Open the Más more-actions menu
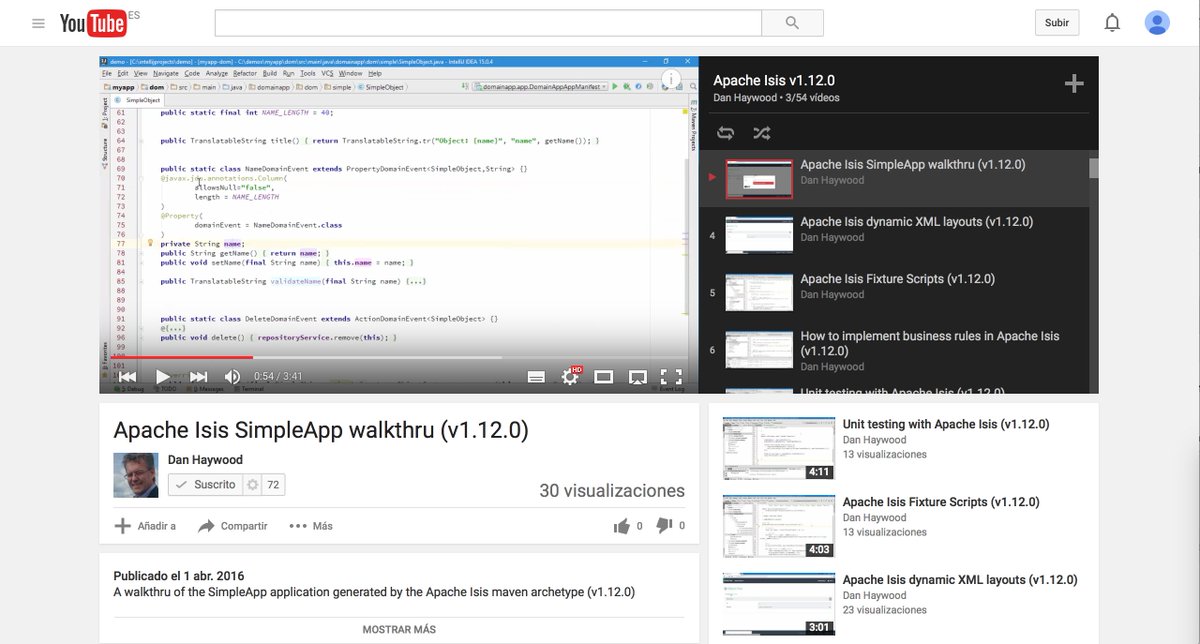The width and height of the screenshot is (1200, 644). click(x=311, y=526)
